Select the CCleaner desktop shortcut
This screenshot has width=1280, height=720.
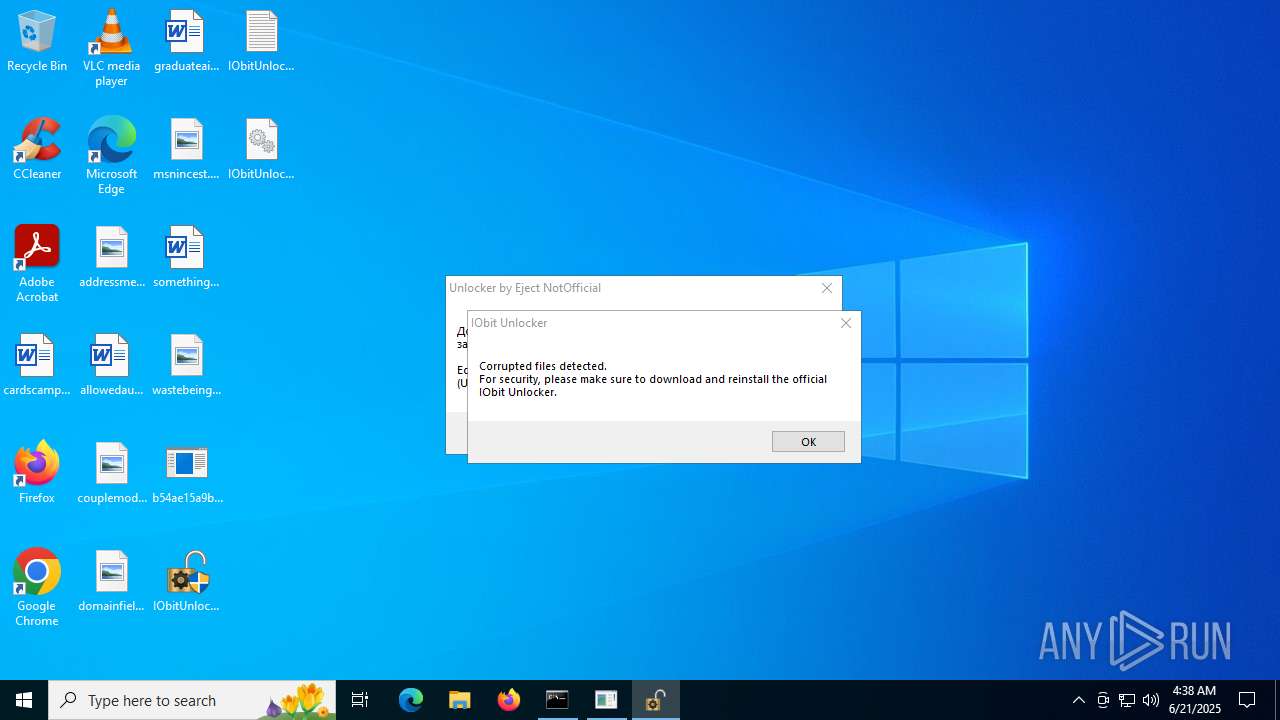tap(37, 150)
